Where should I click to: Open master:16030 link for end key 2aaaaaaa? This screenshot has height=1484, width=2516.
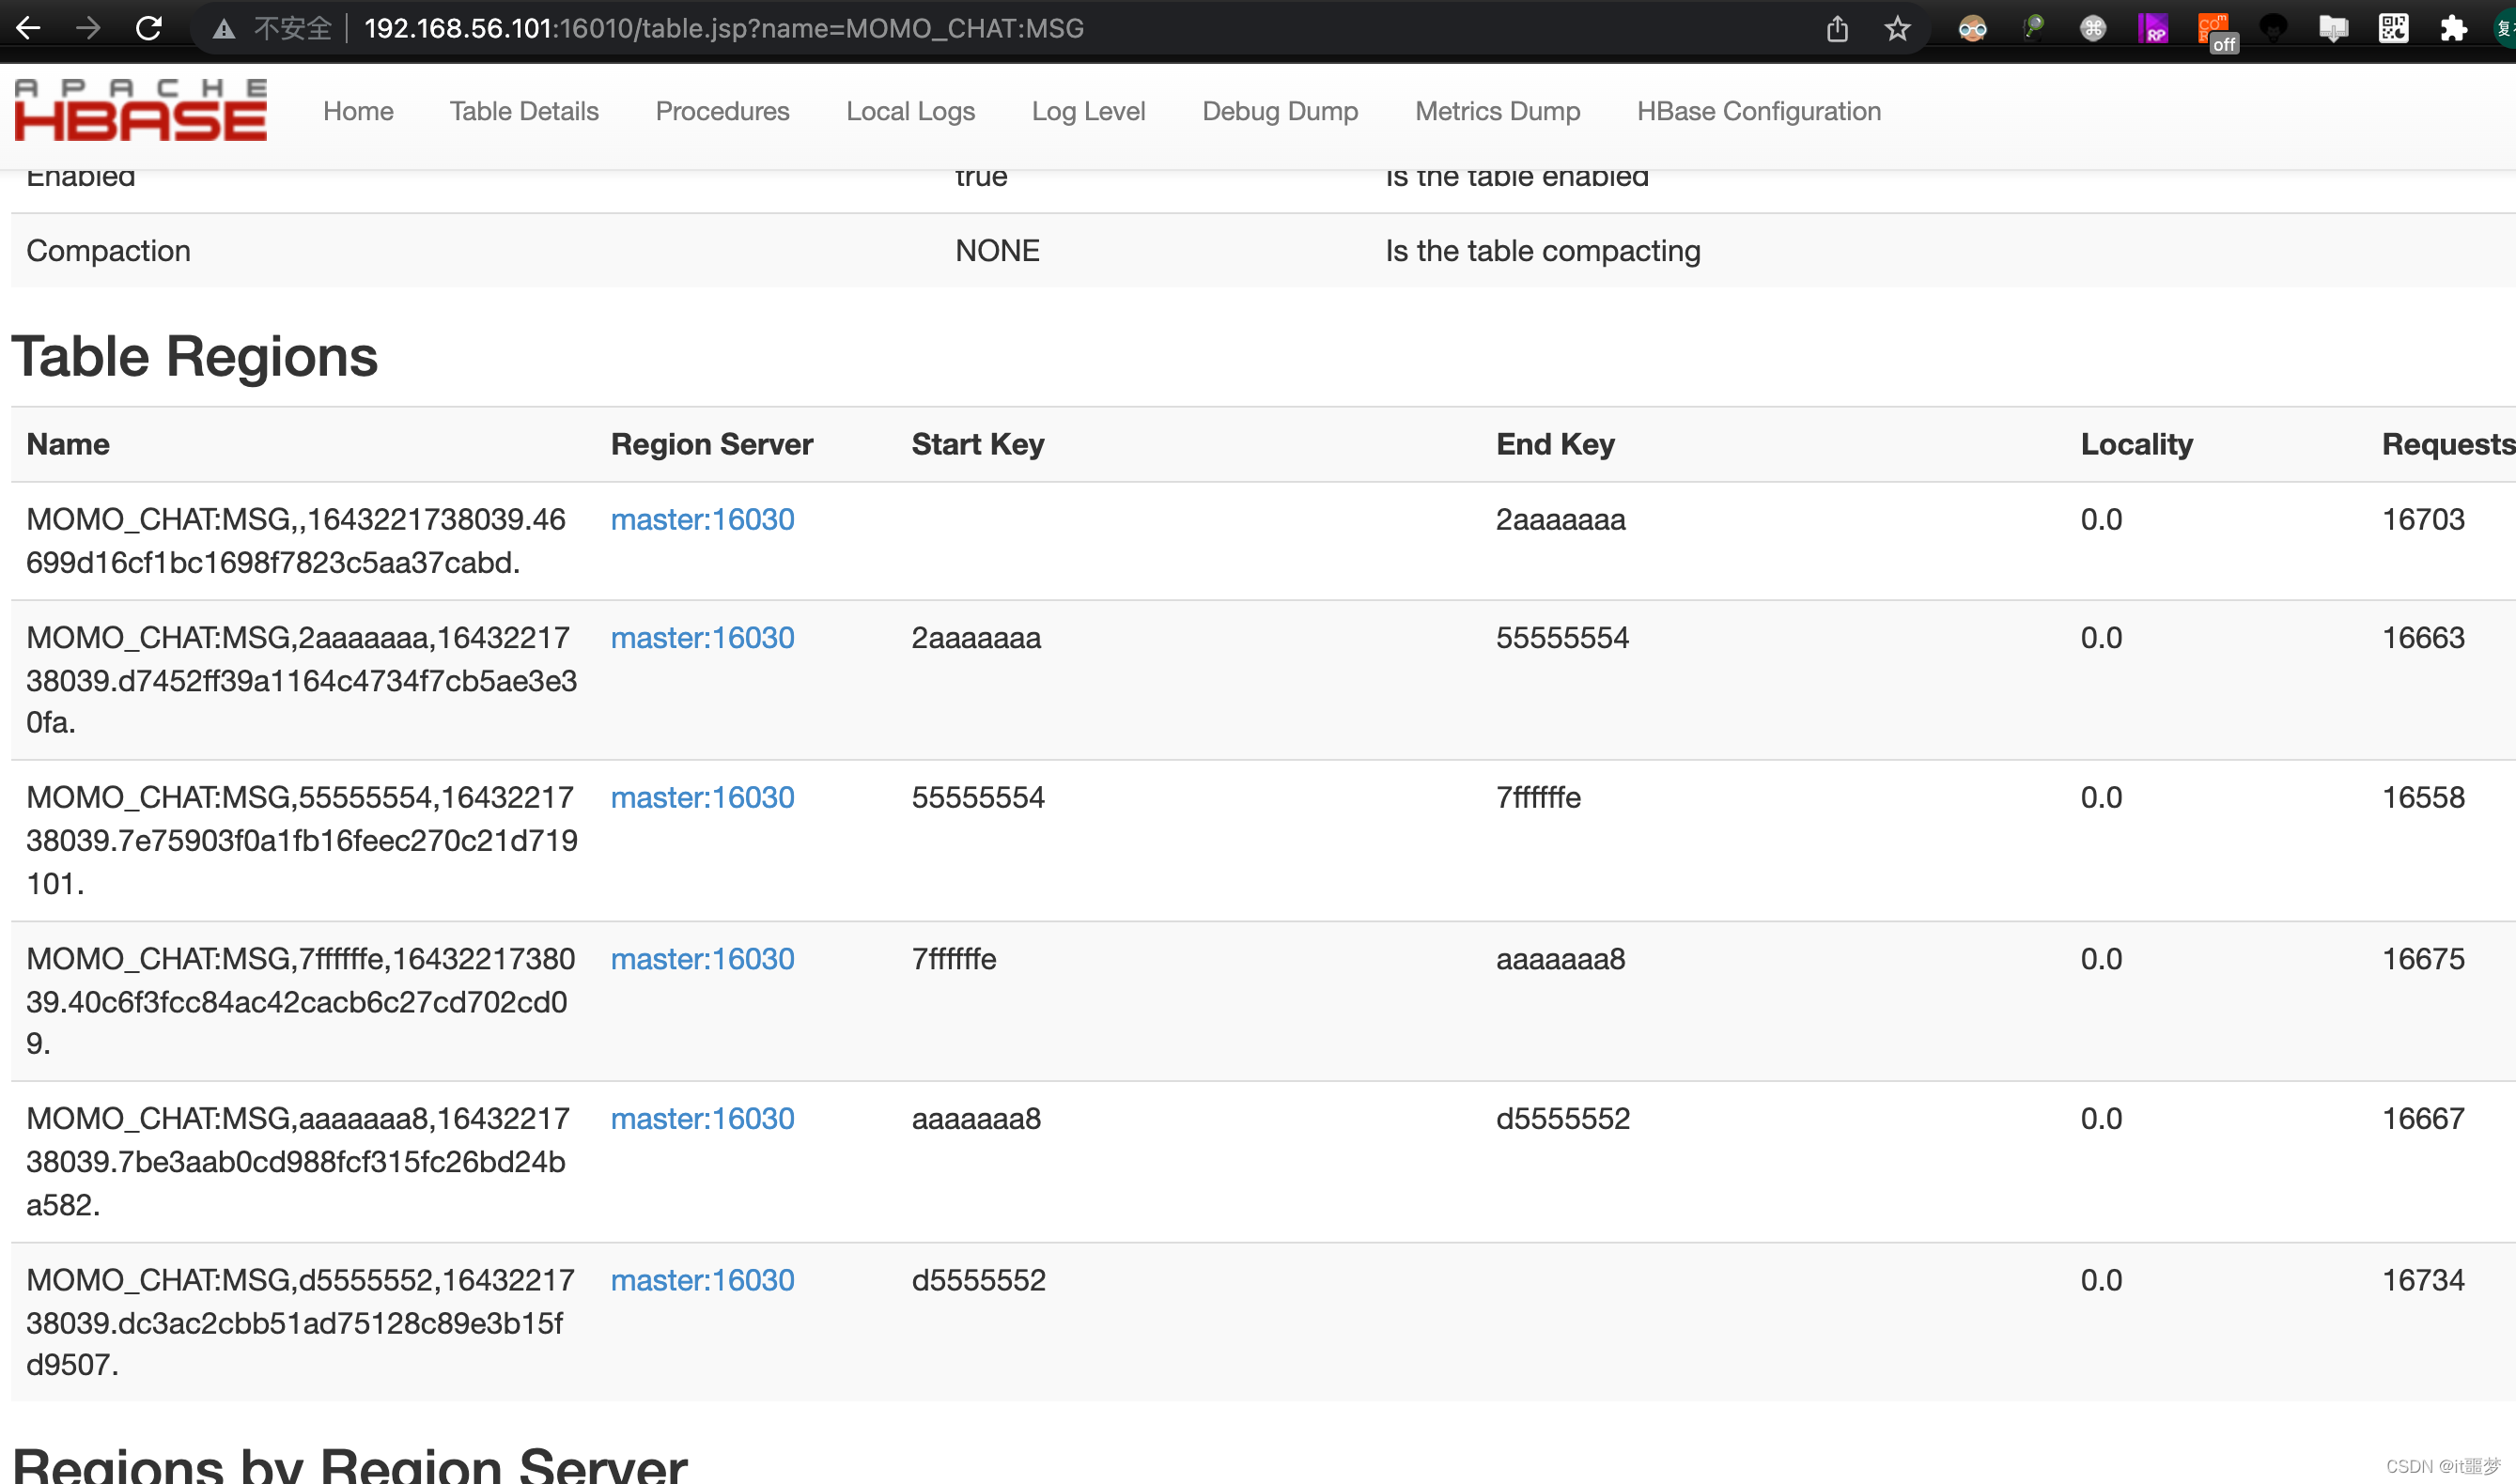click(x=702, y=519)
